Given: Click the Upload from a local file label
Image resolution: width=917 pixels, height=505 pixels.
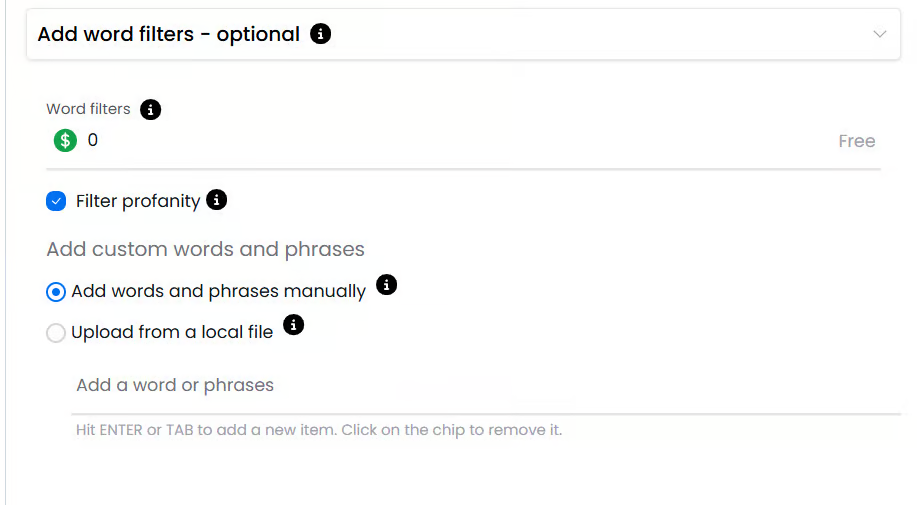Looking at the screenshot, I should click(172, 333).
